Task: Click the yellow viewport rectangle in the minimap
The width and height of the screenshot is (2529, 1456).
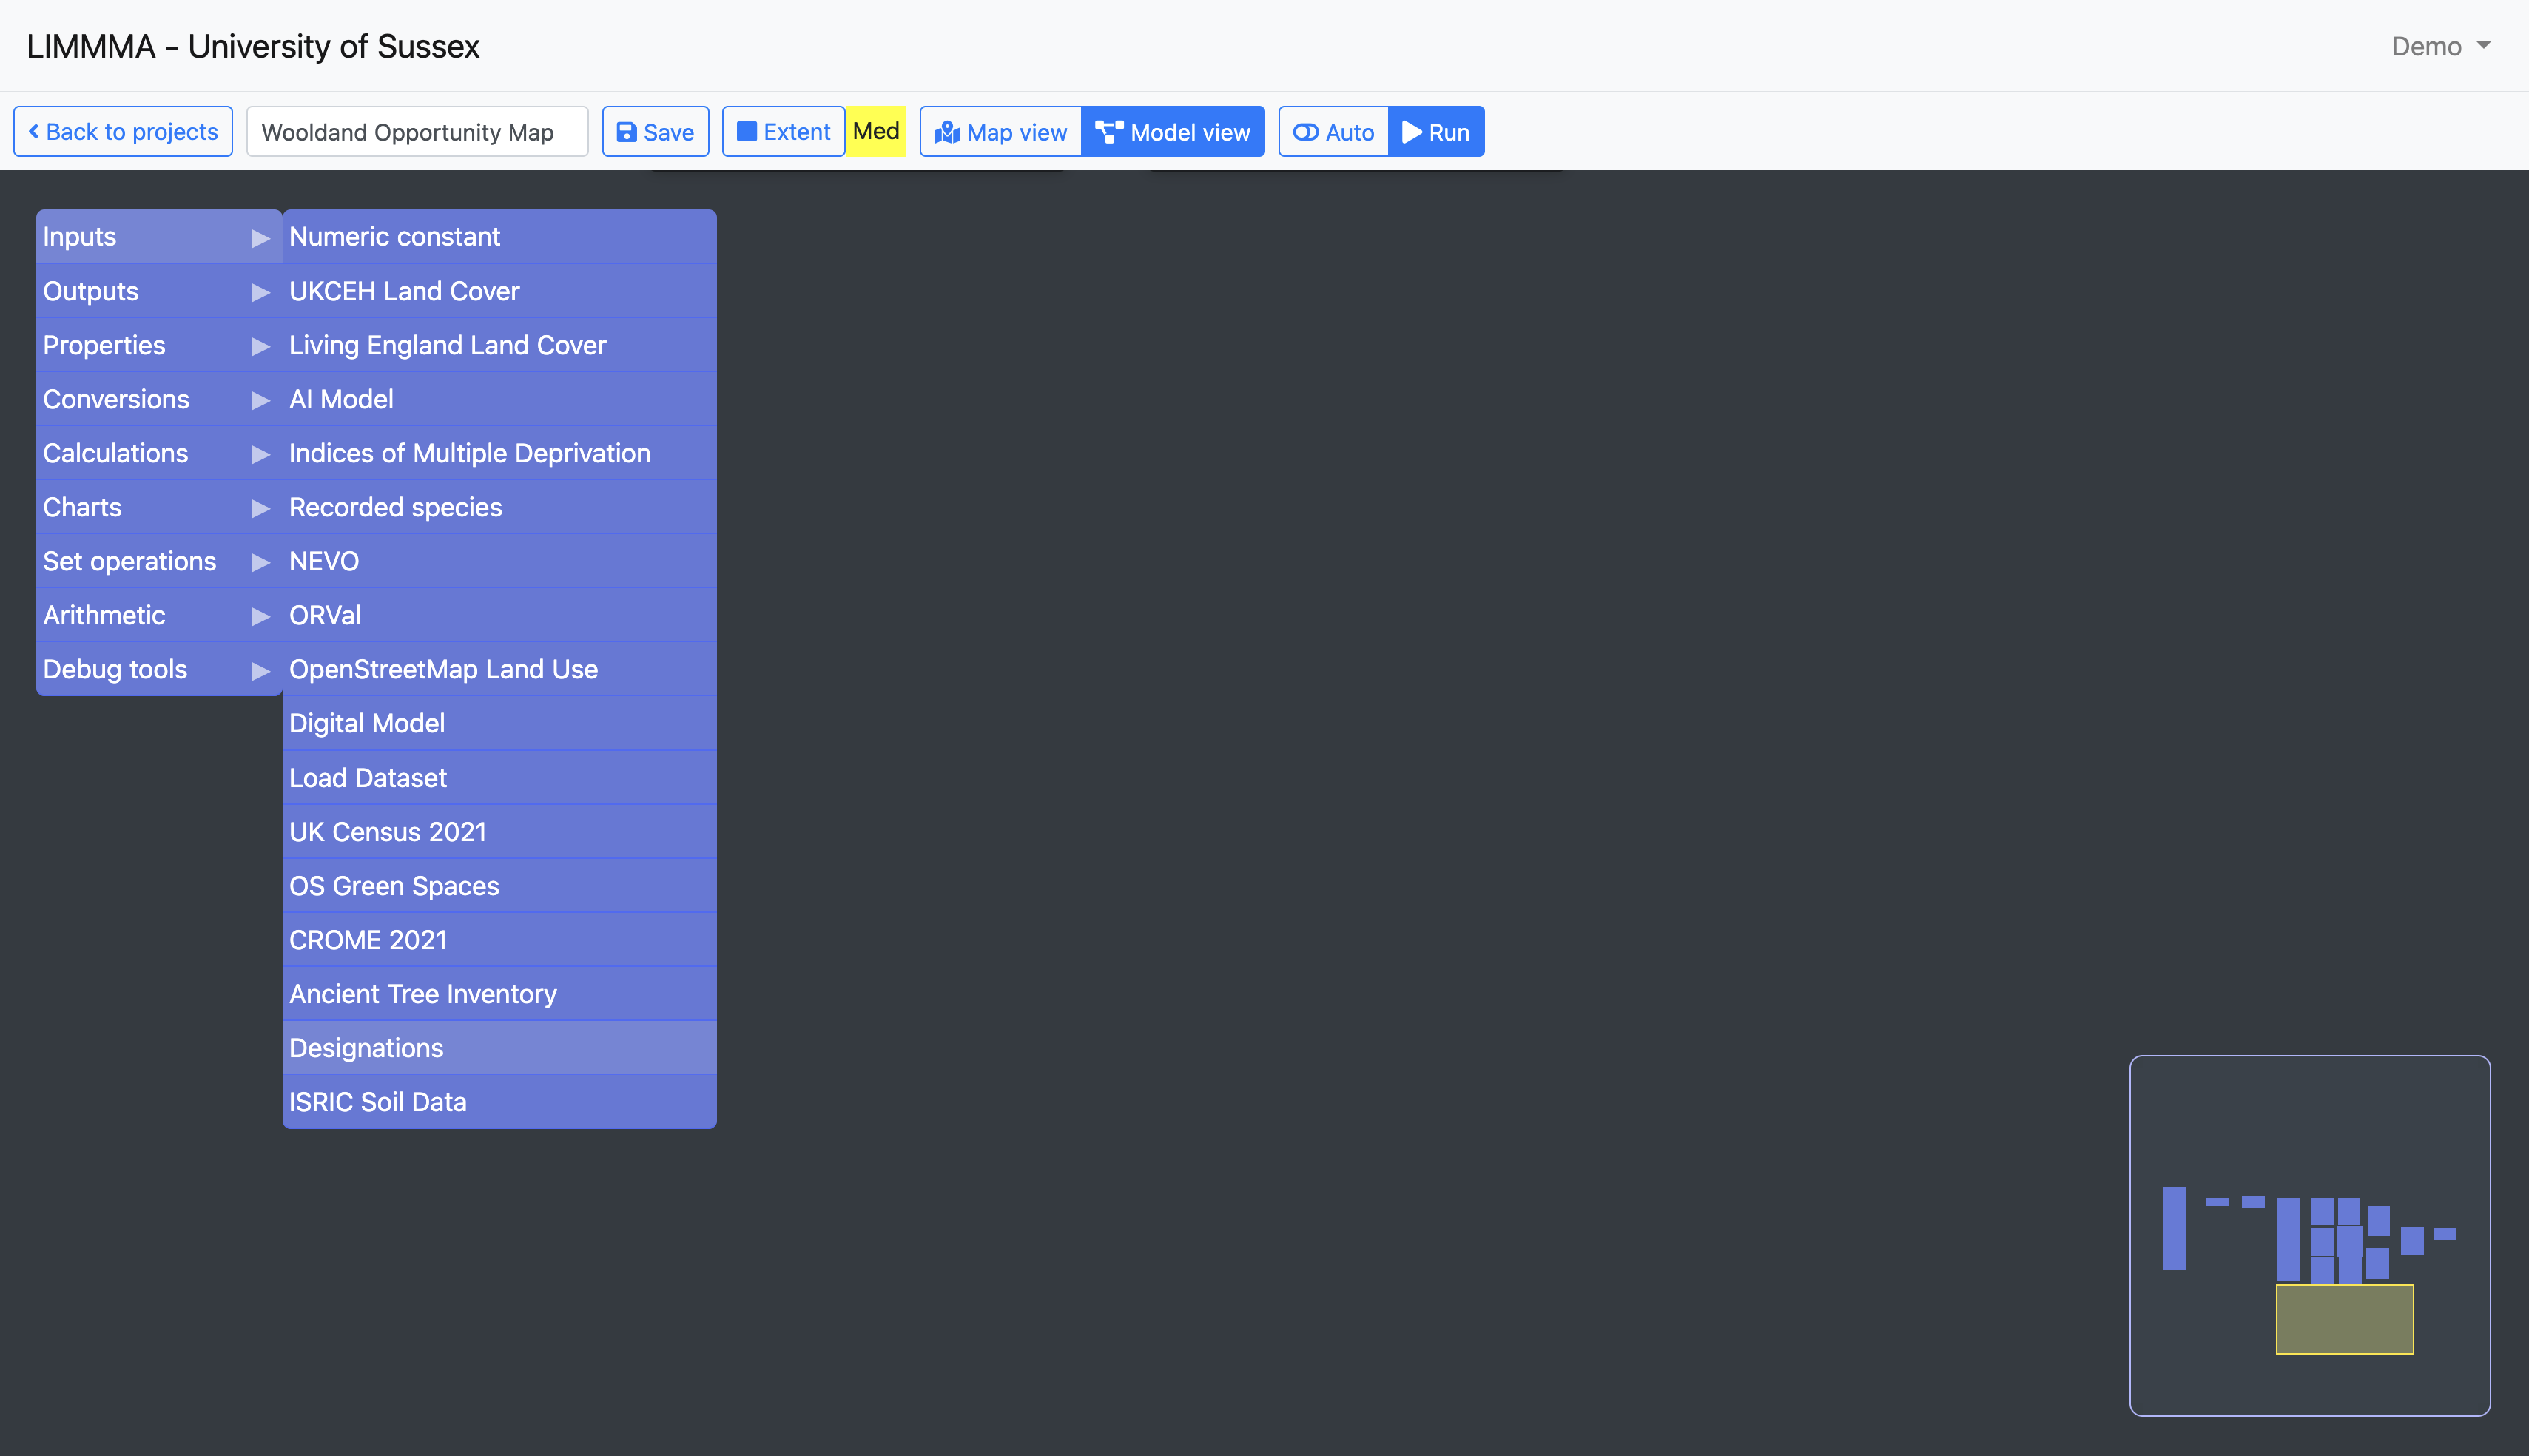Action: coord(2344,1320)
